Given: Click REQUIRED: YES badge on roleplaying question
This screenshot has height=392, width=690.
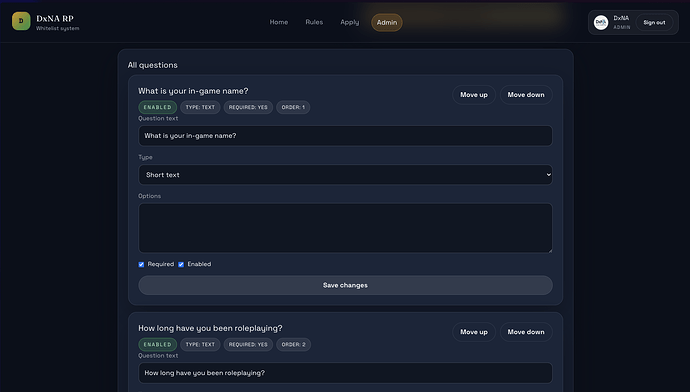Looking at the screenshot, I should [248, 344].
